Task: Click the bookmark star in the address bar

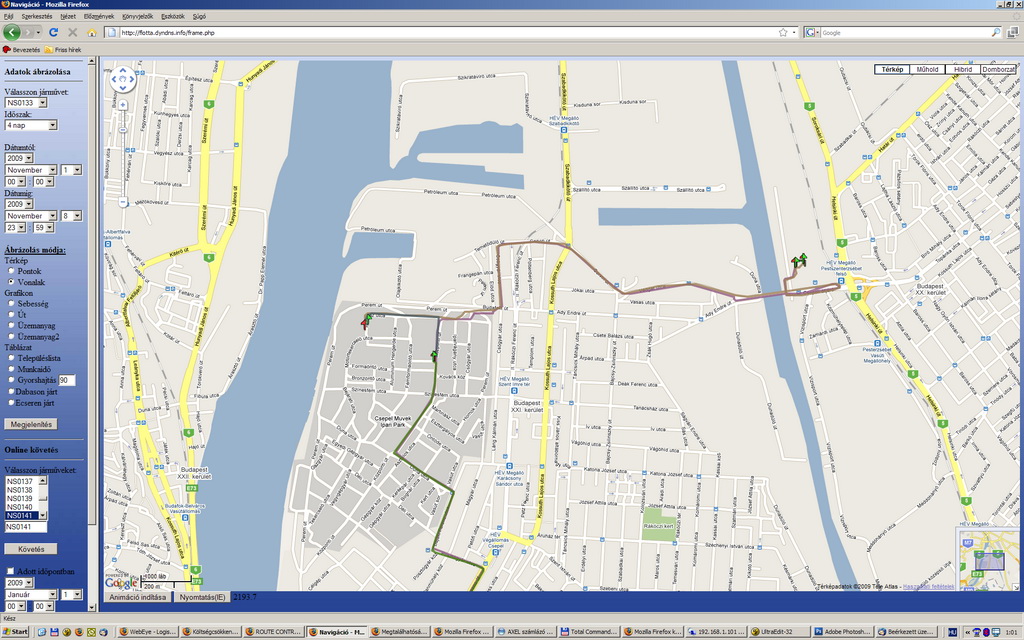Action: pos(783,32)
